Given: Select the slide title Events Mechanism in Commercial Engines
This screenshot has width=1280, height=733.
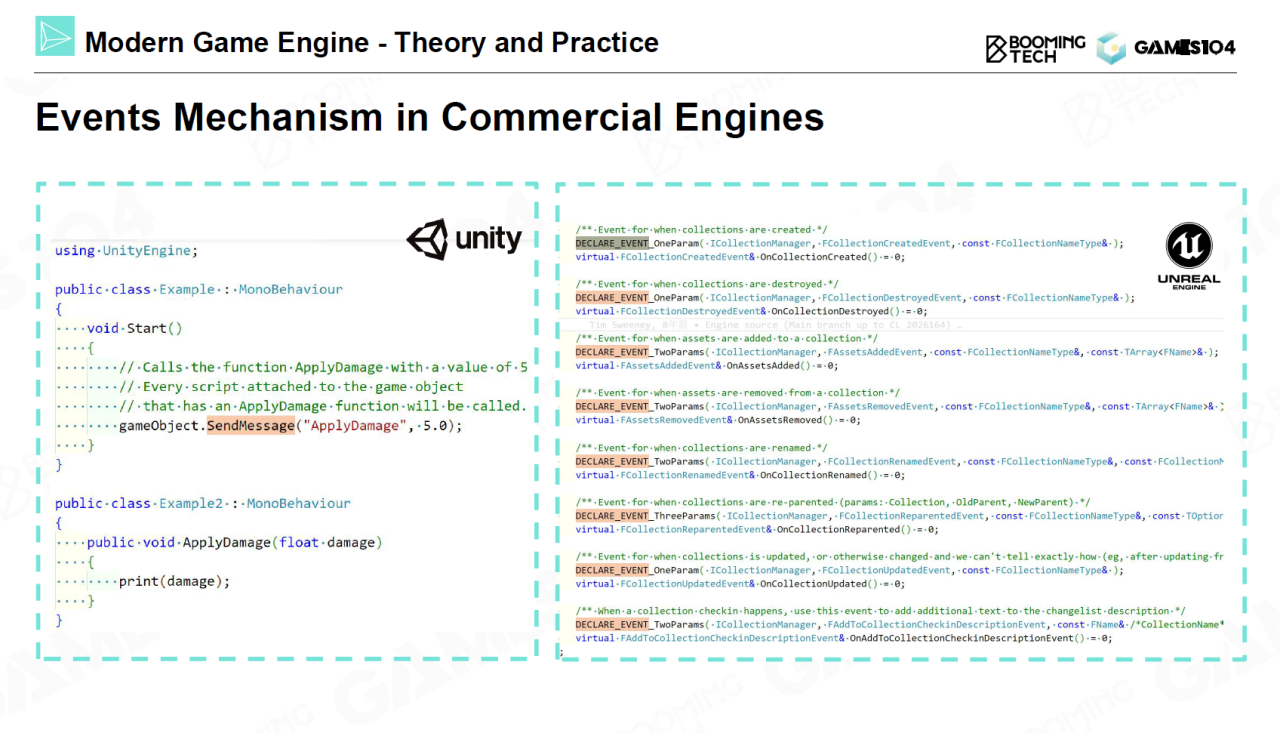Looking at the screenshot, I should [x=430, y=118].
